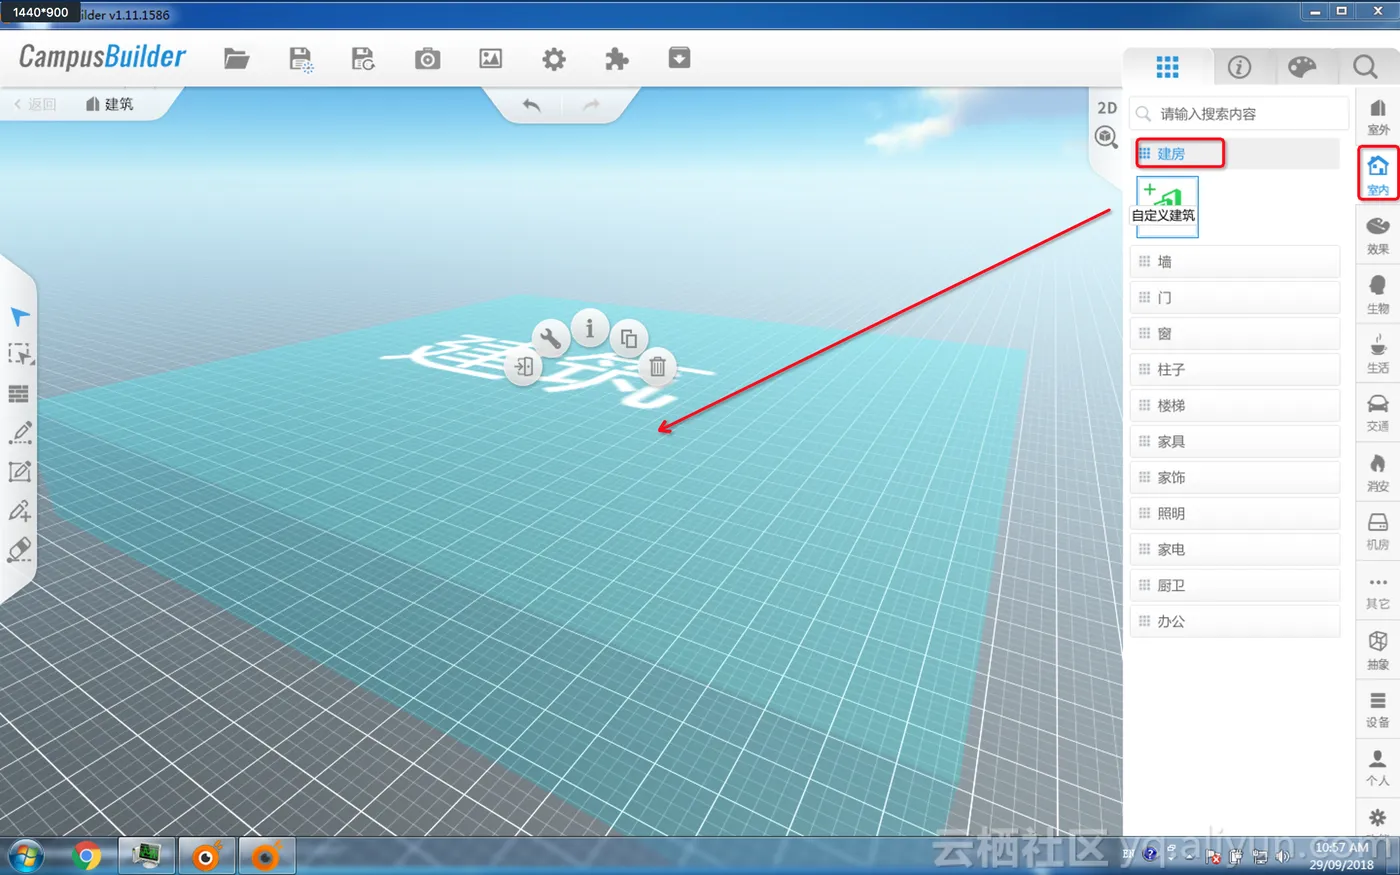Select the marquee box selection tool
Viewport: 1400px width, 875px height.
[x=20, y=355]
